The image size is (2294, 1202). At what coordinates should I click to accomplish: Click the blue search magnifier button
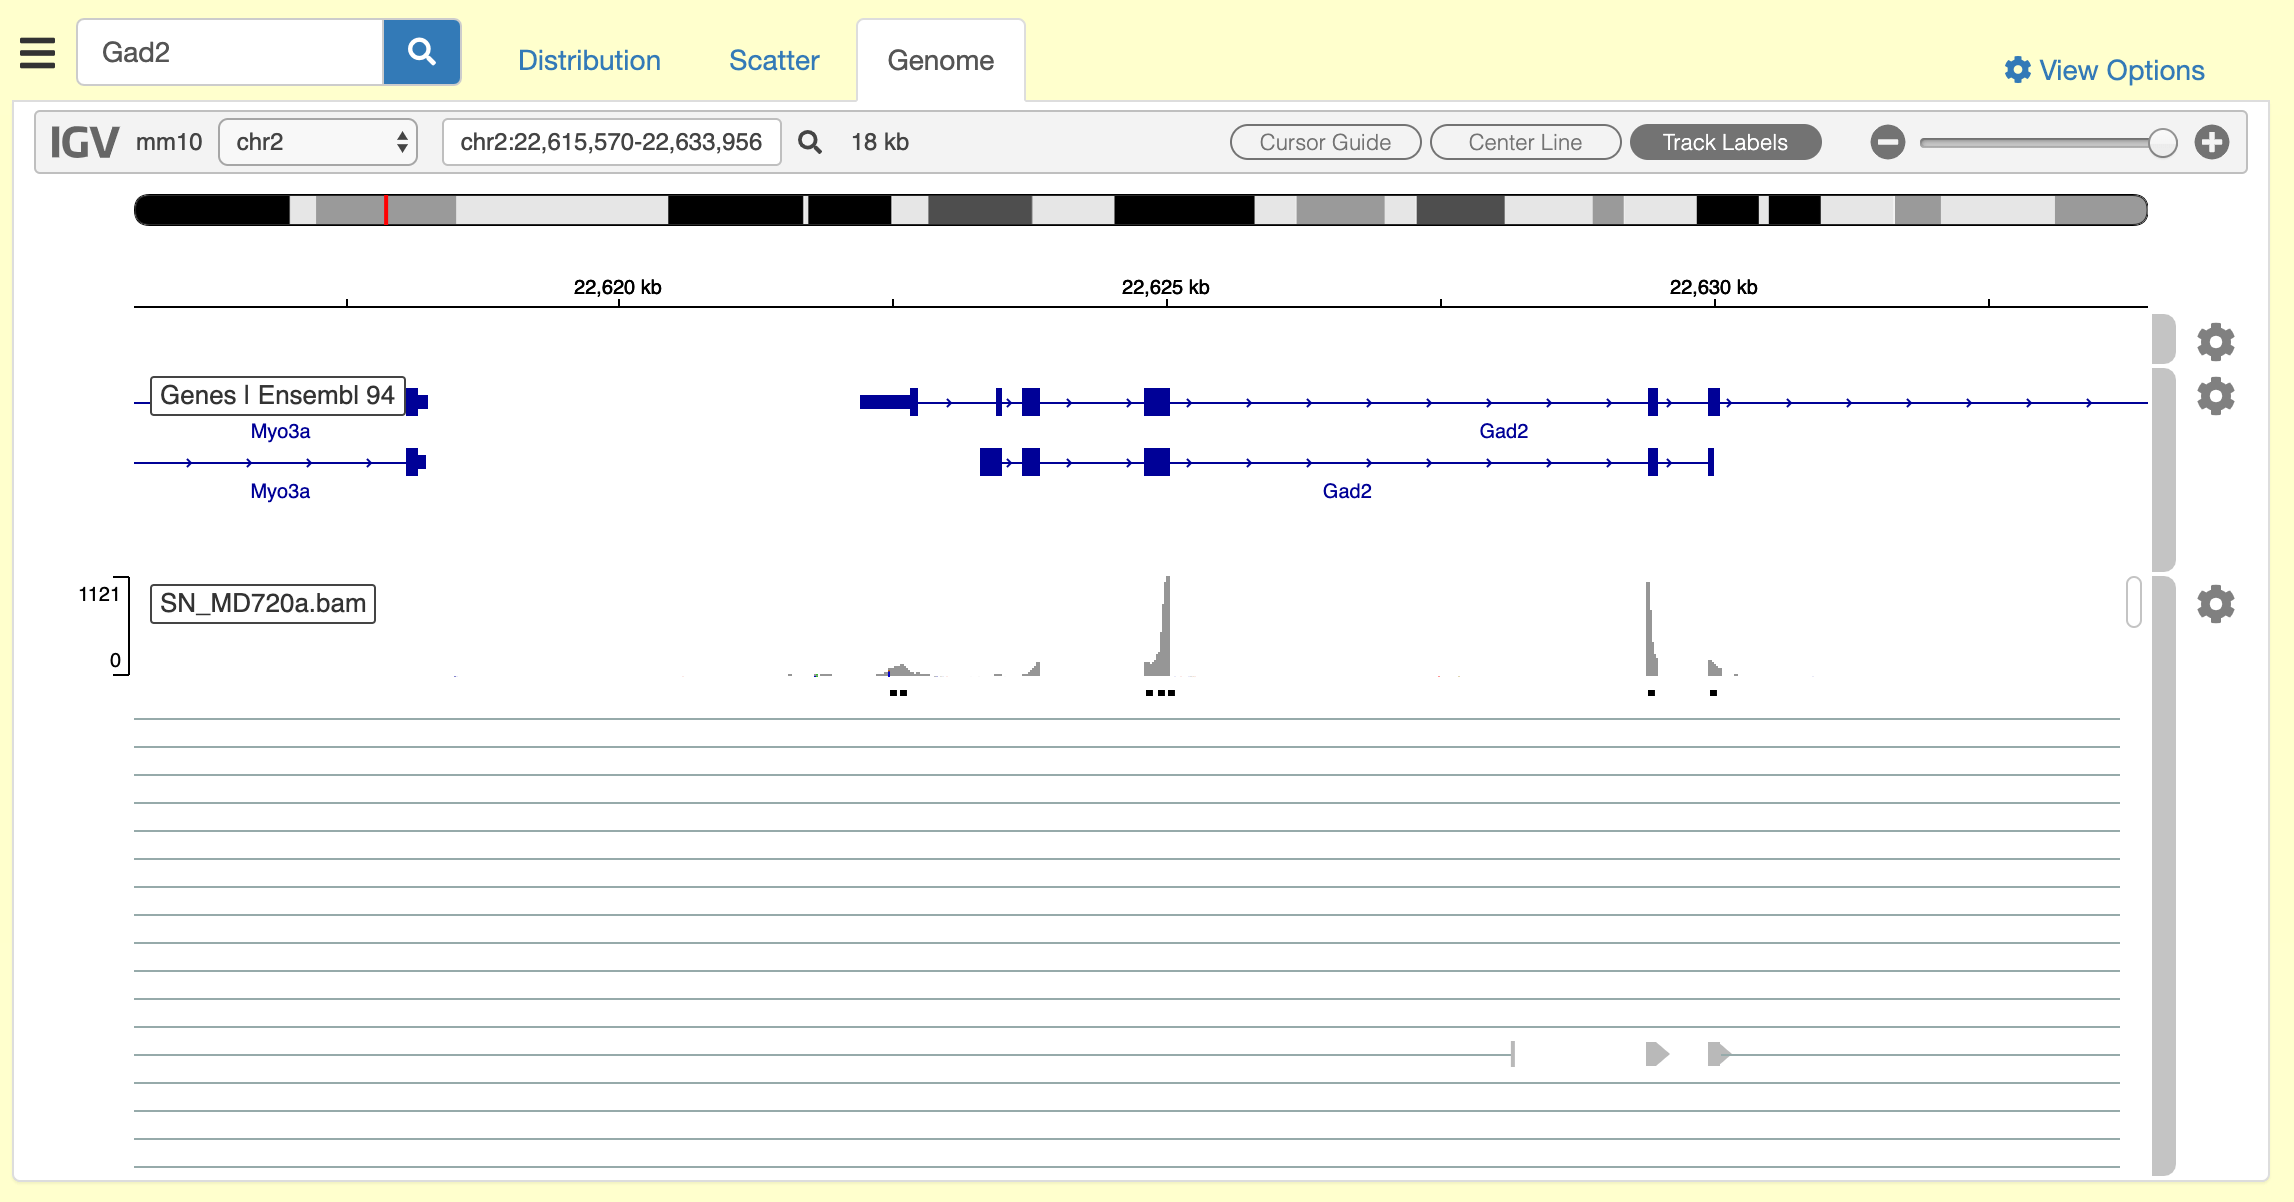[421, 52]
